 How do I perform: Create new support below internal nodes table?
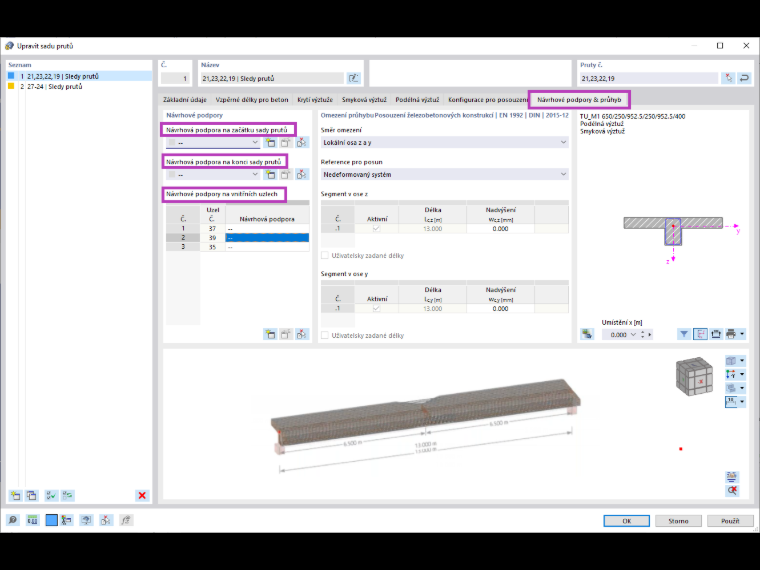(270, 334)
